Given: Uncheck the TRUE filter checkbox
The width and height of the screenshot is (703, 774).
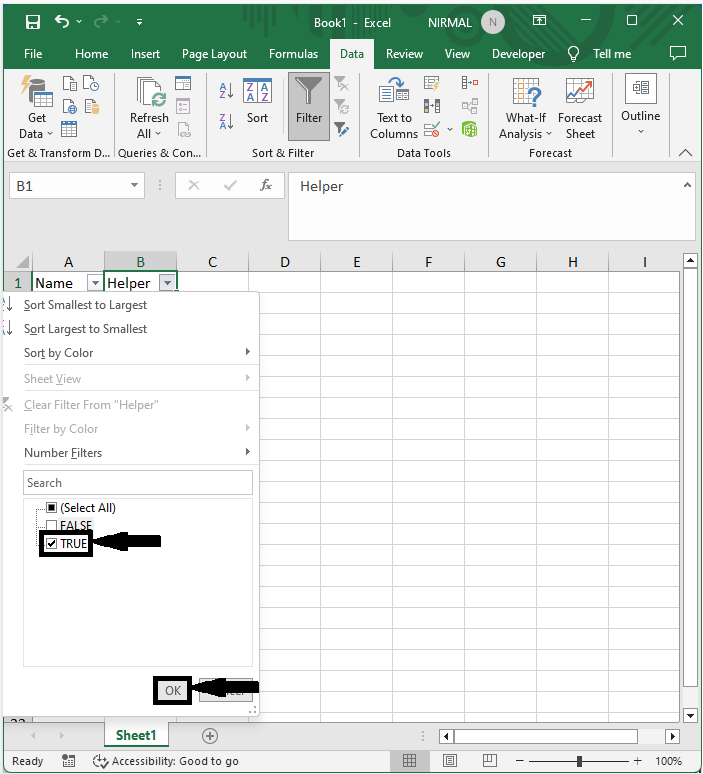Looking at the screenshot, I should pos(51,543).
